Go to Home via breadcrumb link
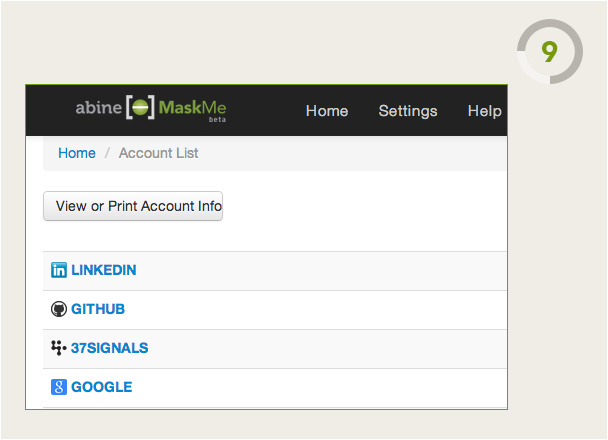 point(77,153)
